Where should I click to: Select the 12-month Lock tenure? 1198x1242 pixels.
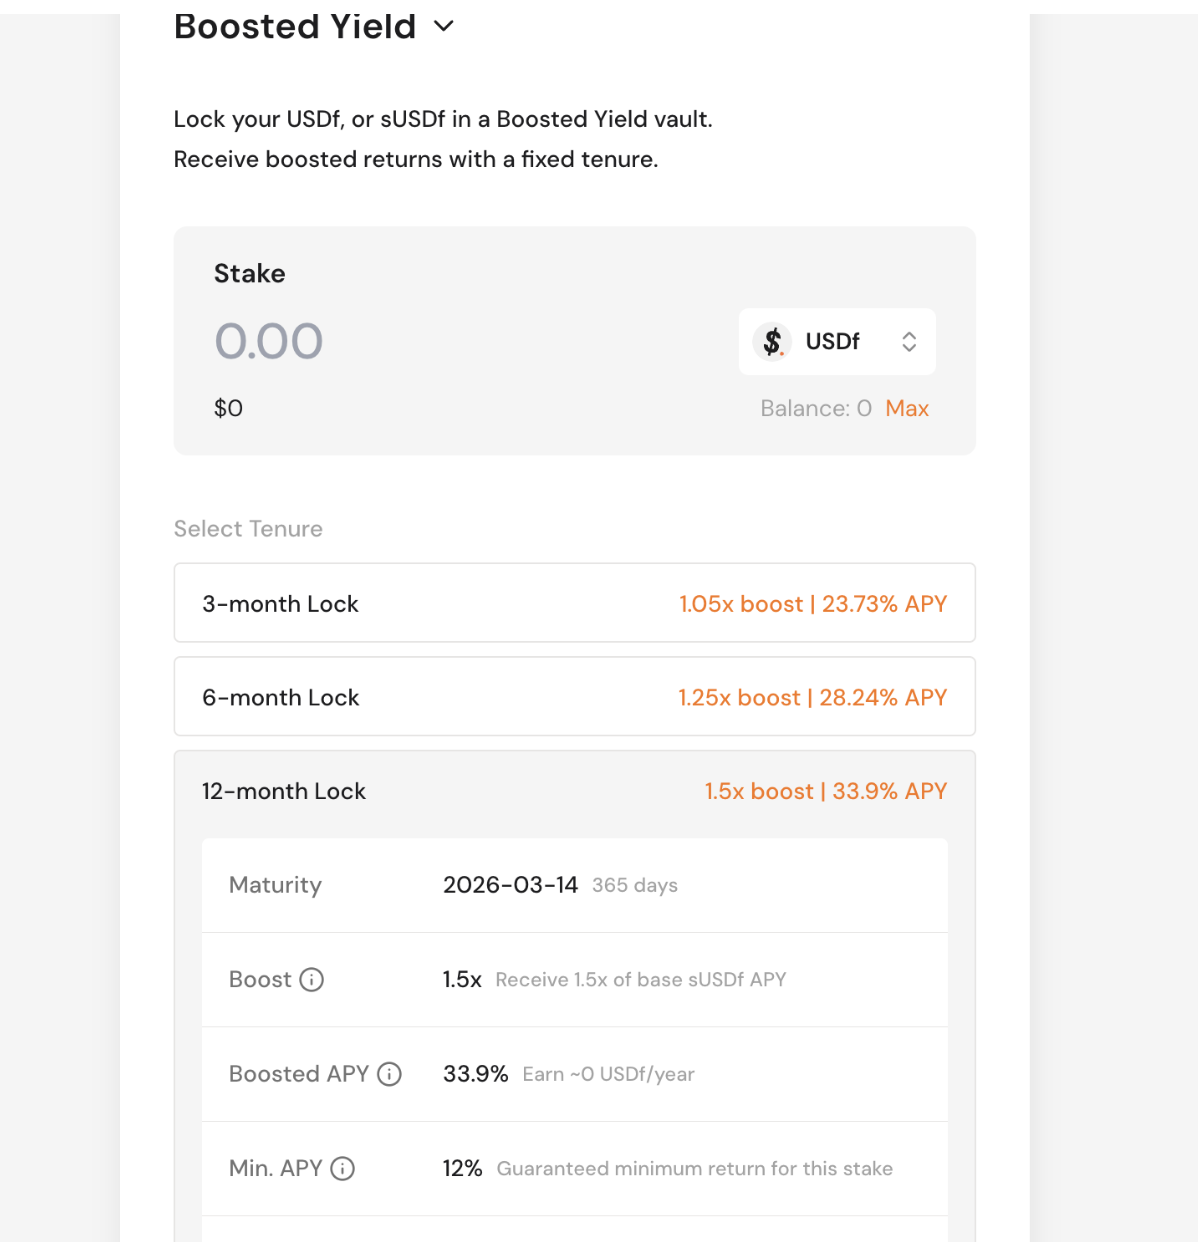click(284, 792)
